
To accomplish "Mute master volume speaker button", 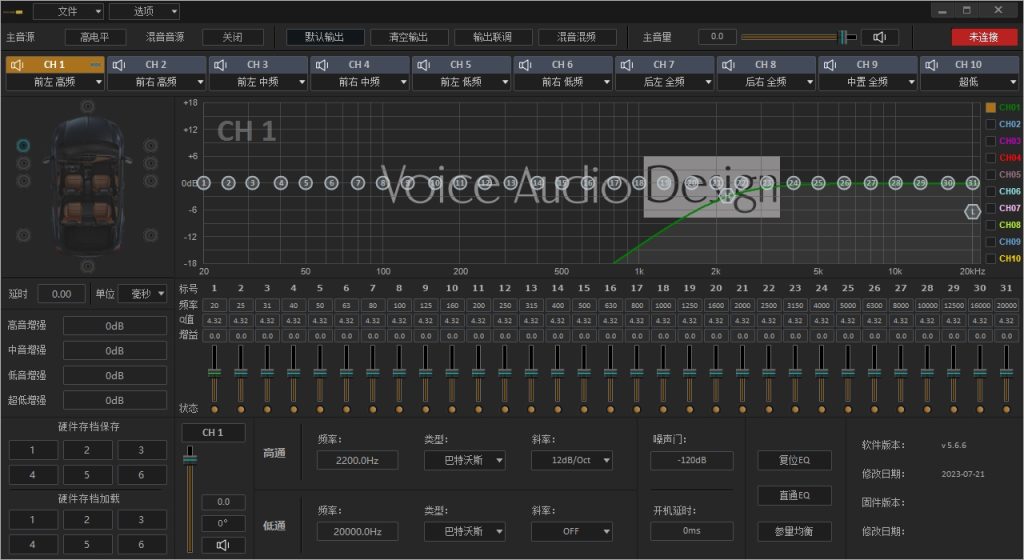I will 880,37.
